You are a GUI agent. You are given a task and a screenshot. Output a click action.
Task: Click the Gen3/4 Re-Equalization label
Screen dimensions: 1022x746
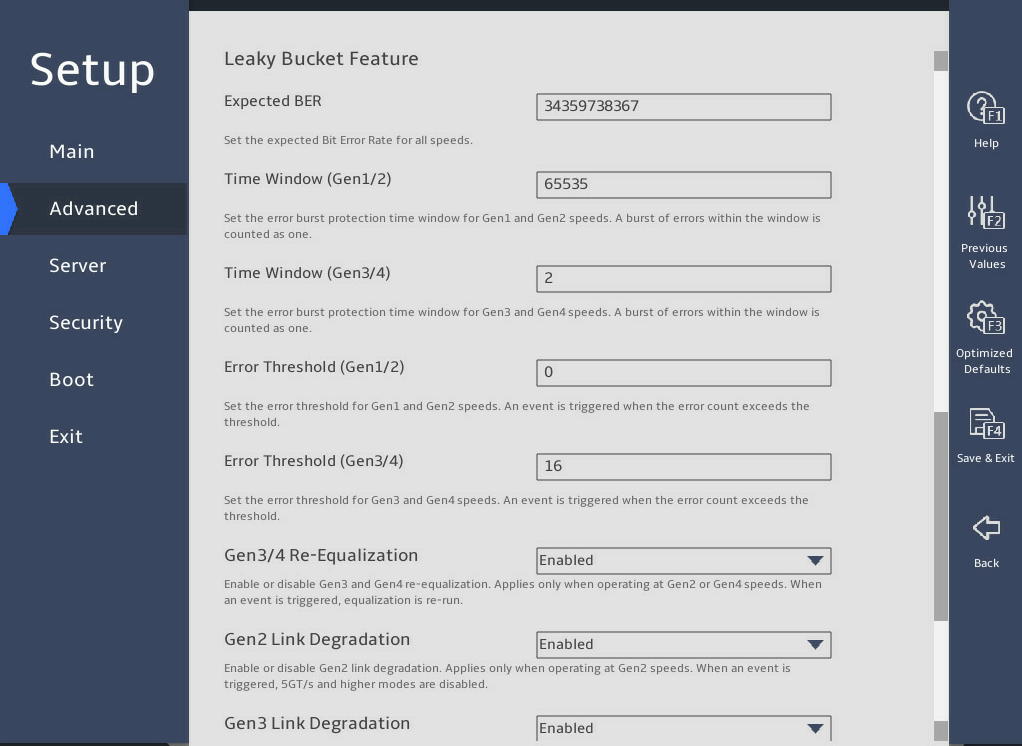point(321,555)
